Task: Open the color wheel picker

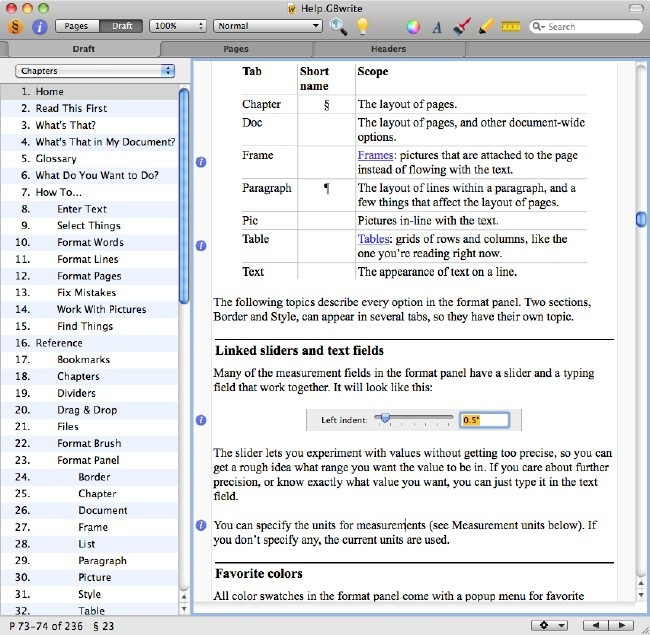Action: tap(413, 27)
